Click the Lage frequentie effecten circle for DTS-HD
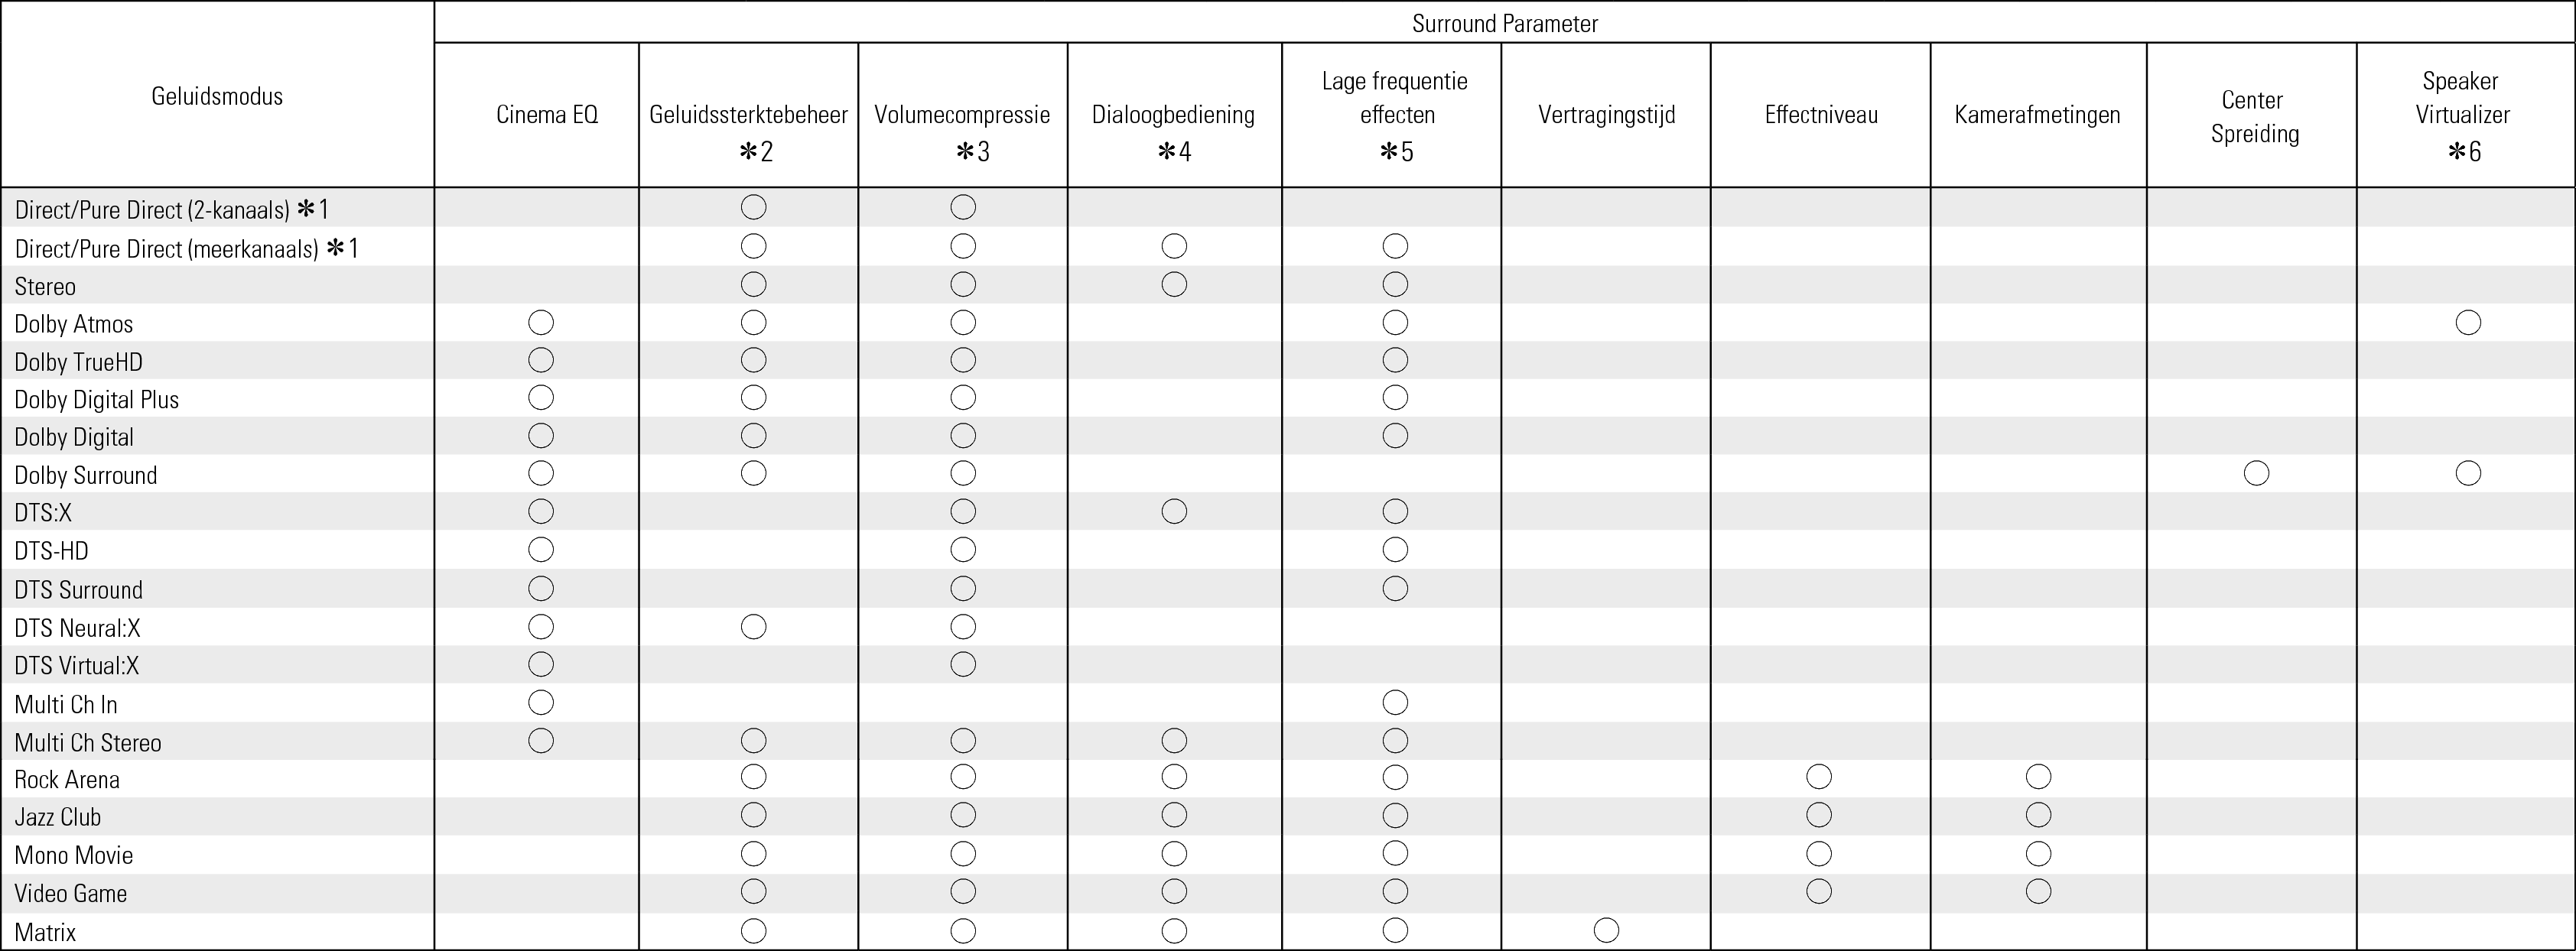This screenshot has width=2576, height=951. pos(1395,549)
